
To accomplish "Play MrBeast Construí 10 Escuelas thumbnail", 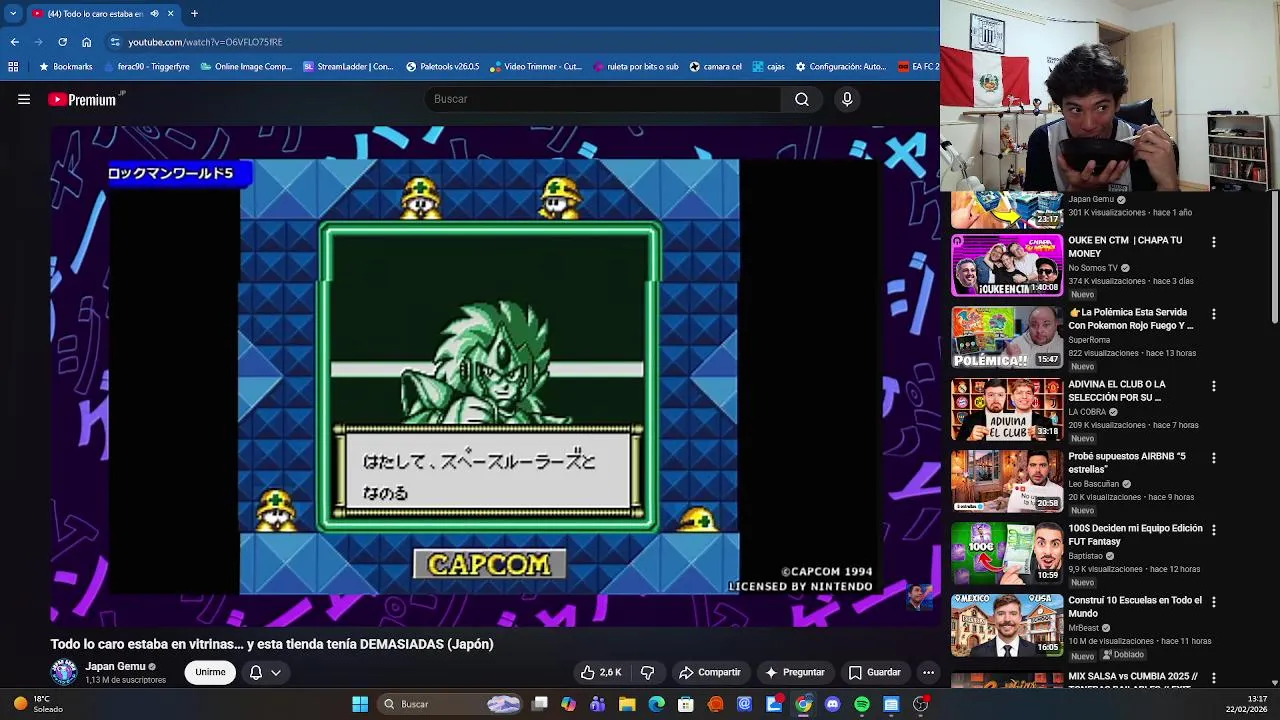I will coord(1006,625).
